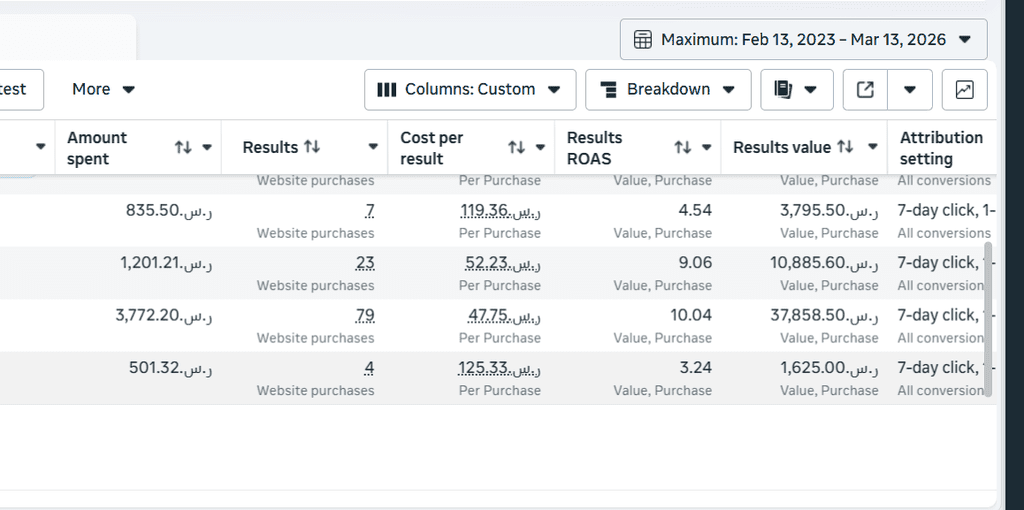Open the Maximum date range picker

pos(803,40)
